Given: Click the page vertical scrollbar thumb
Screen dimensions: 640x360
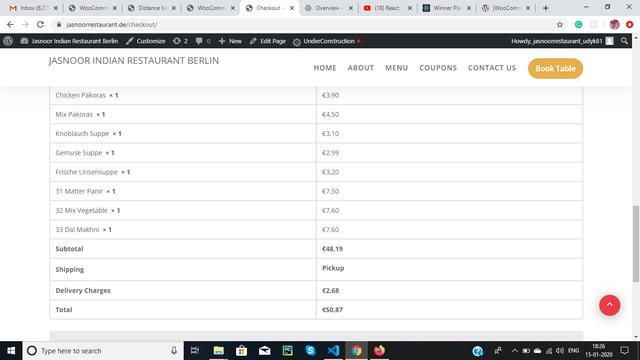Looking at the screenshot, I should (x=636, y=244).
